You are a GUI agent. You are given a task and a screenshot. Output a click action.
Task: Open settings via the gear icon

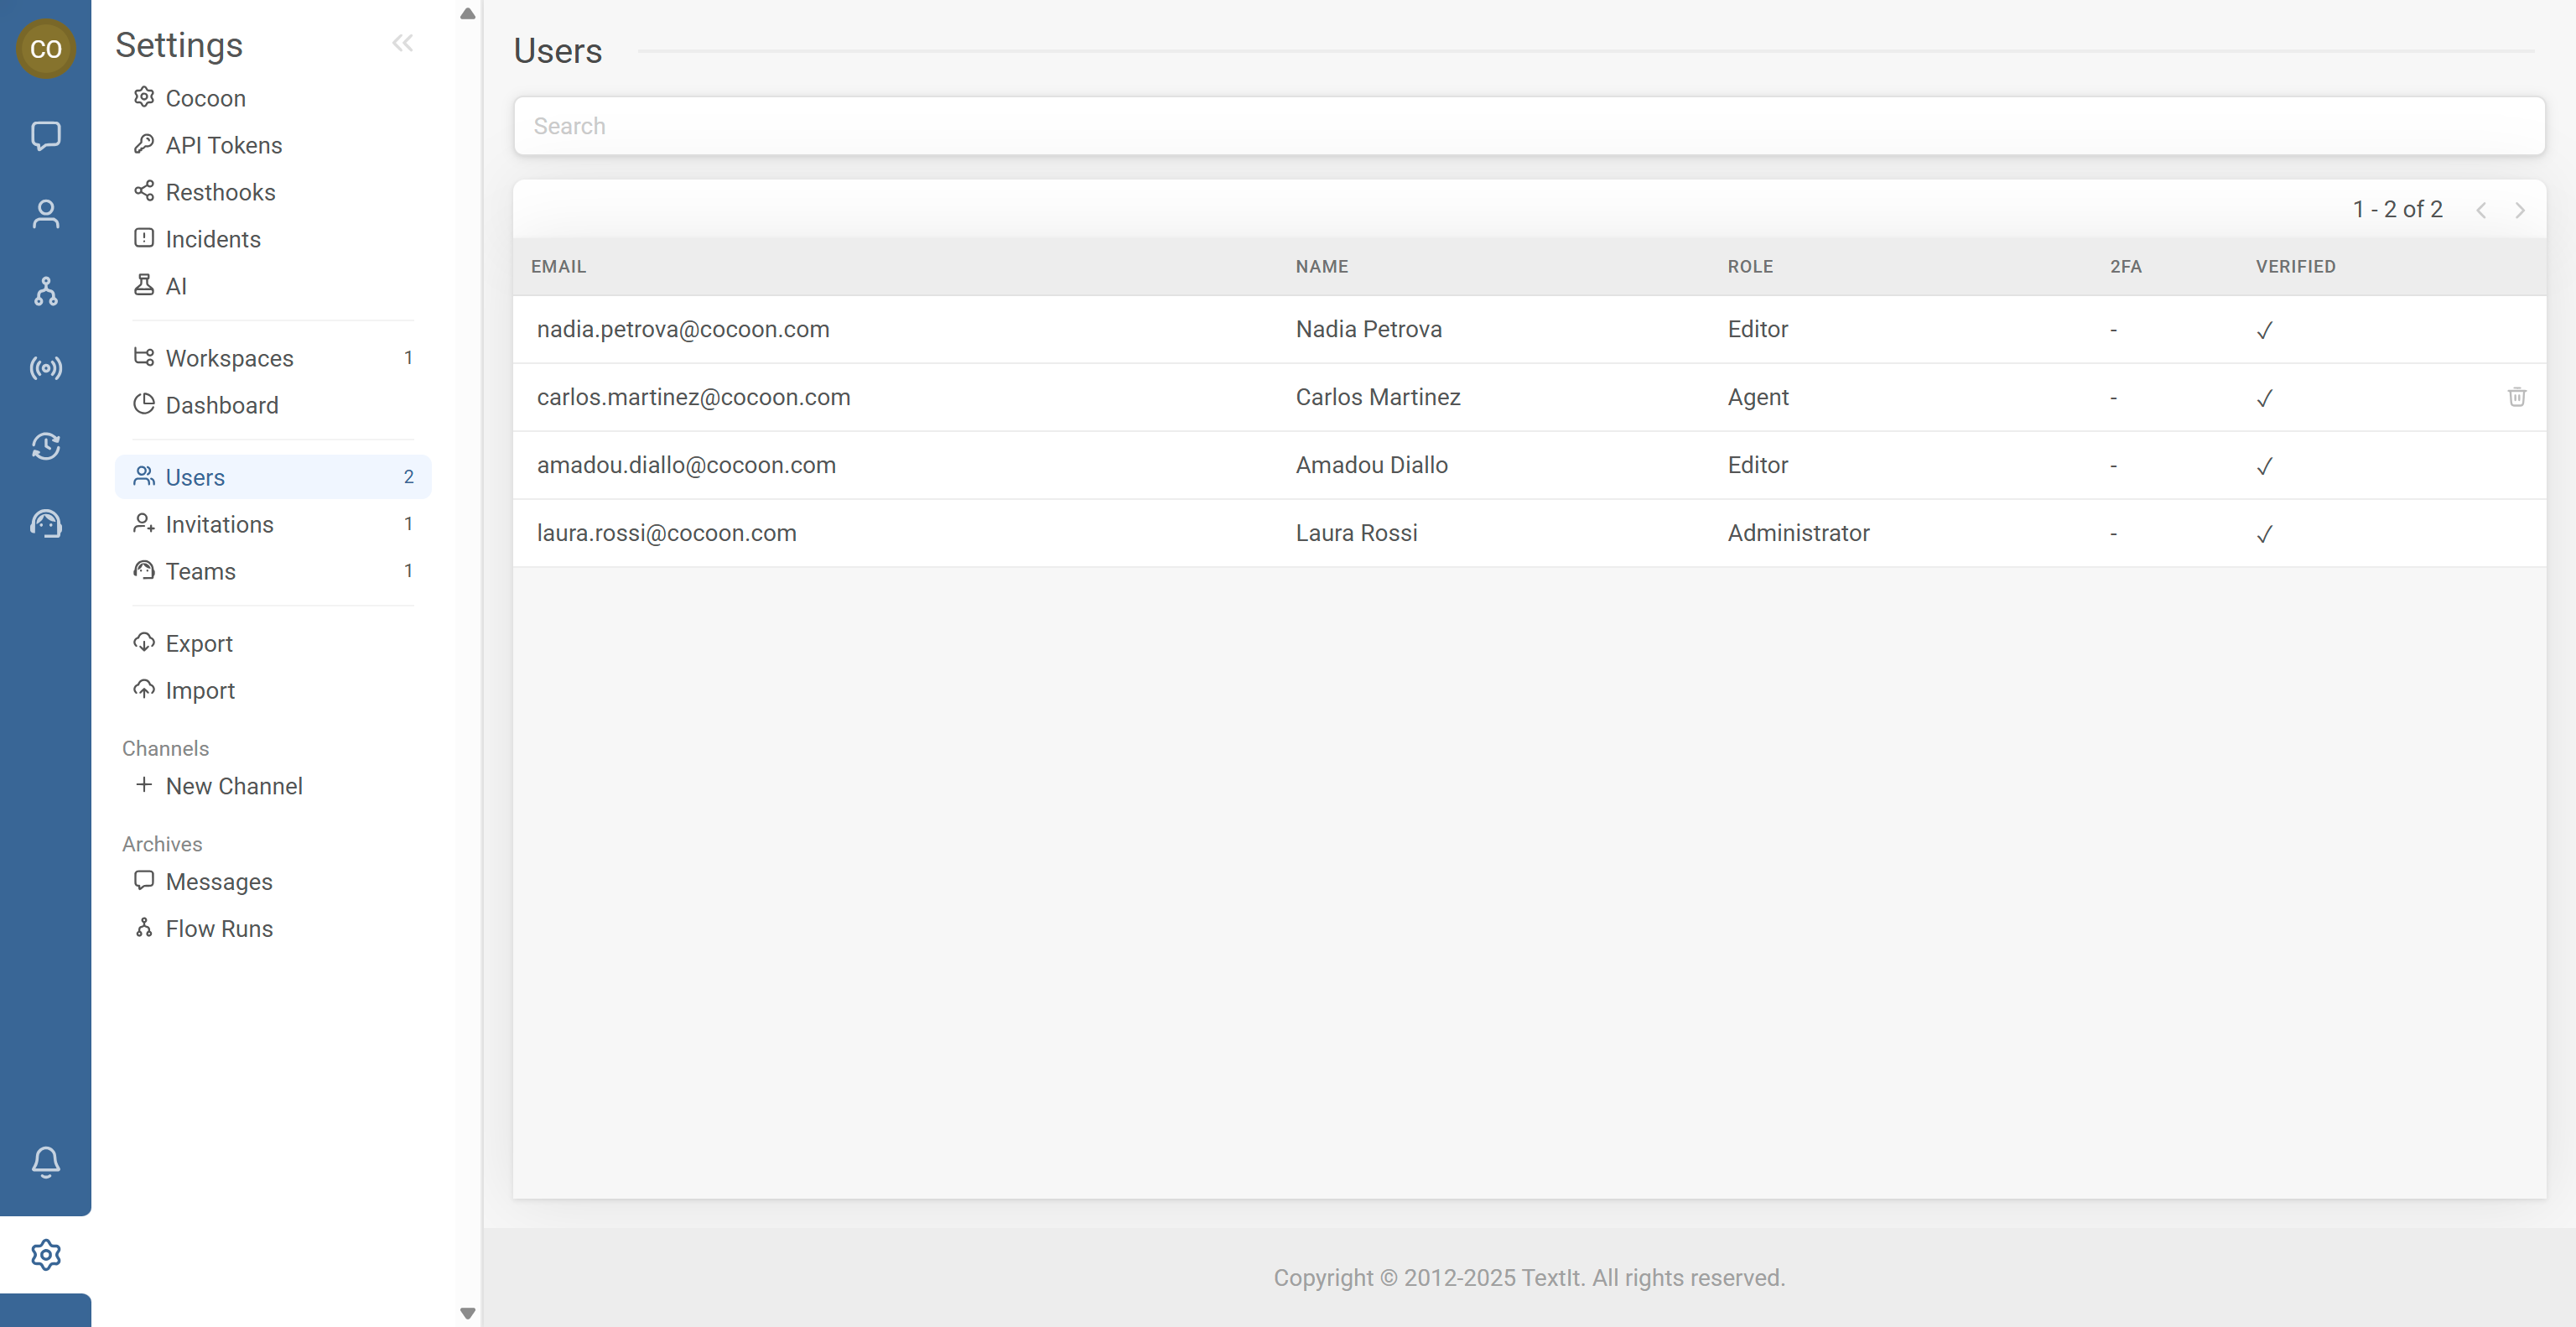click(x=46, y=1254)
